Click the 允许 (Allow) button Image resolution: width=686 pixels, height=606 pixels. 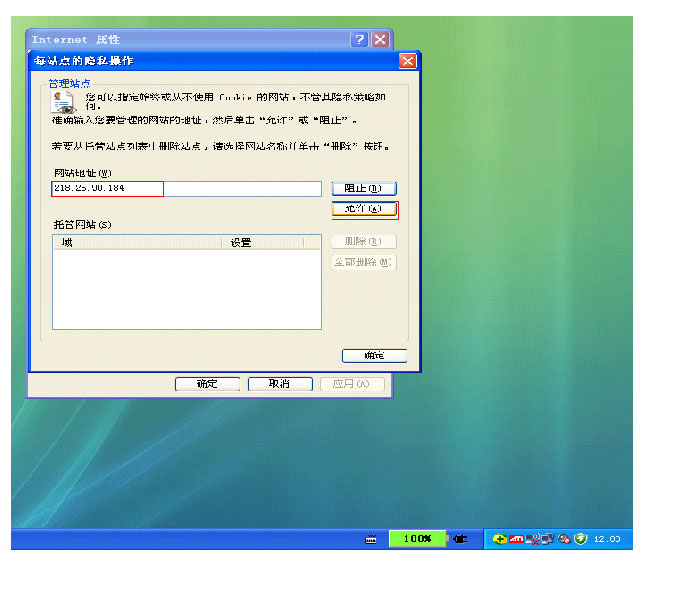pyautogui.click(x=364, y=210)
